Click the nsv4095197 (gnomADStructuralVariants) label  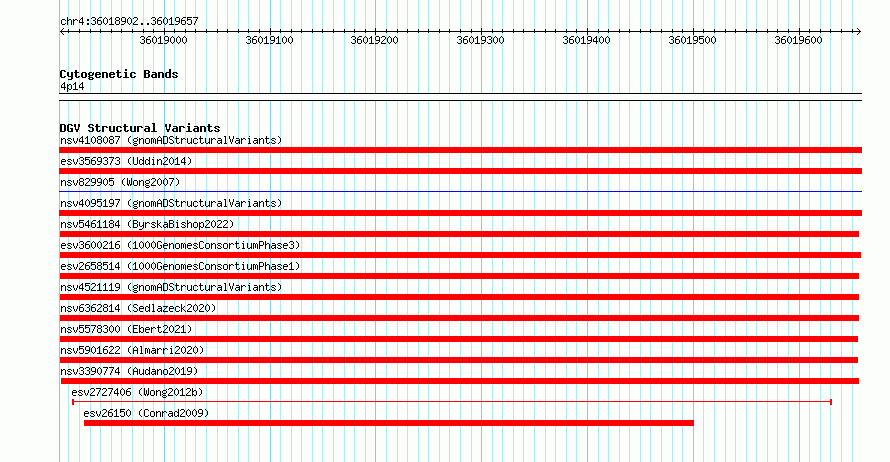[x=171, y=203]
